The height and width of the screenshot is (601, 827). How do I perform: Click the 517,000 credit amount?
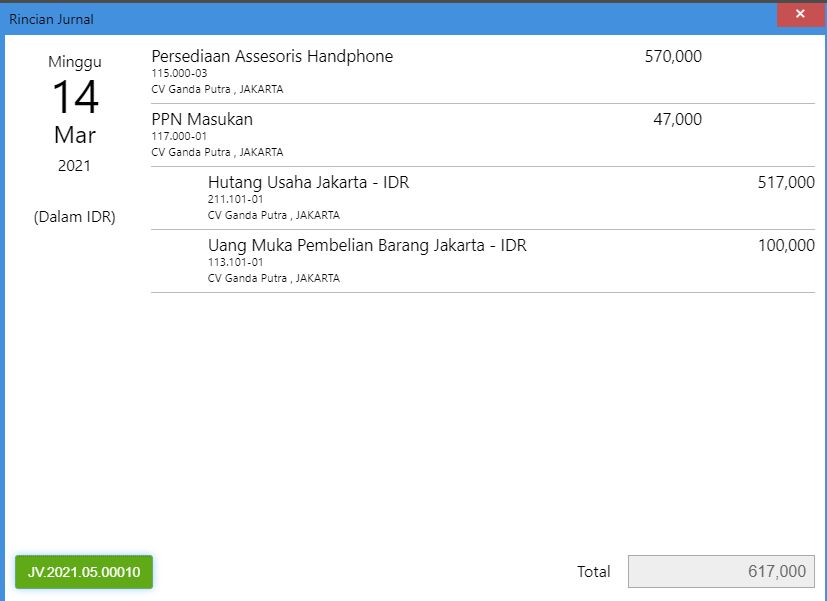pos(786,182)
